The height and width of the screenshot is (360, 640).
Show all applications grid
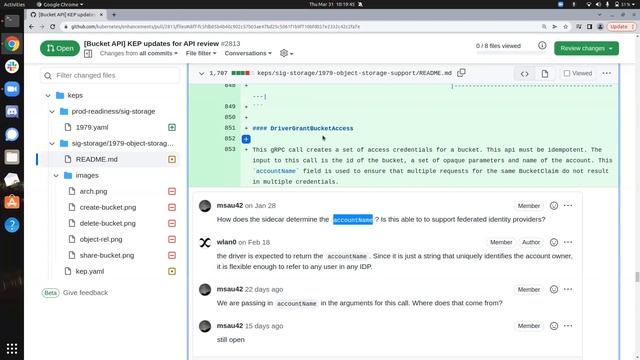[12, 349]
